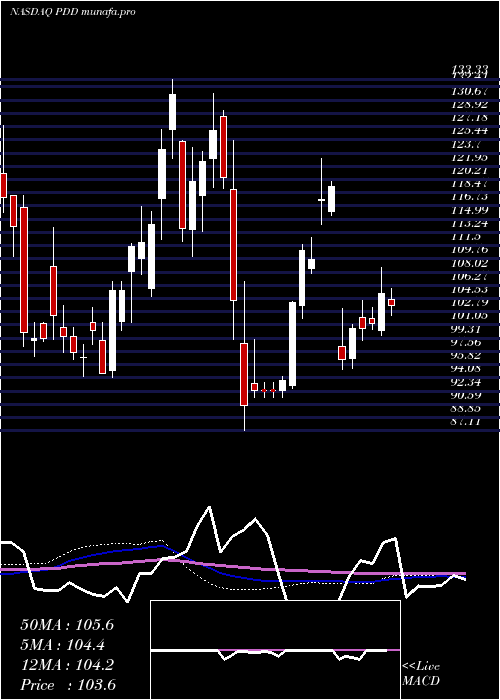Click the 97.56 price level label
The height and width of the screenshot is (700, 500).
(467, 342)
